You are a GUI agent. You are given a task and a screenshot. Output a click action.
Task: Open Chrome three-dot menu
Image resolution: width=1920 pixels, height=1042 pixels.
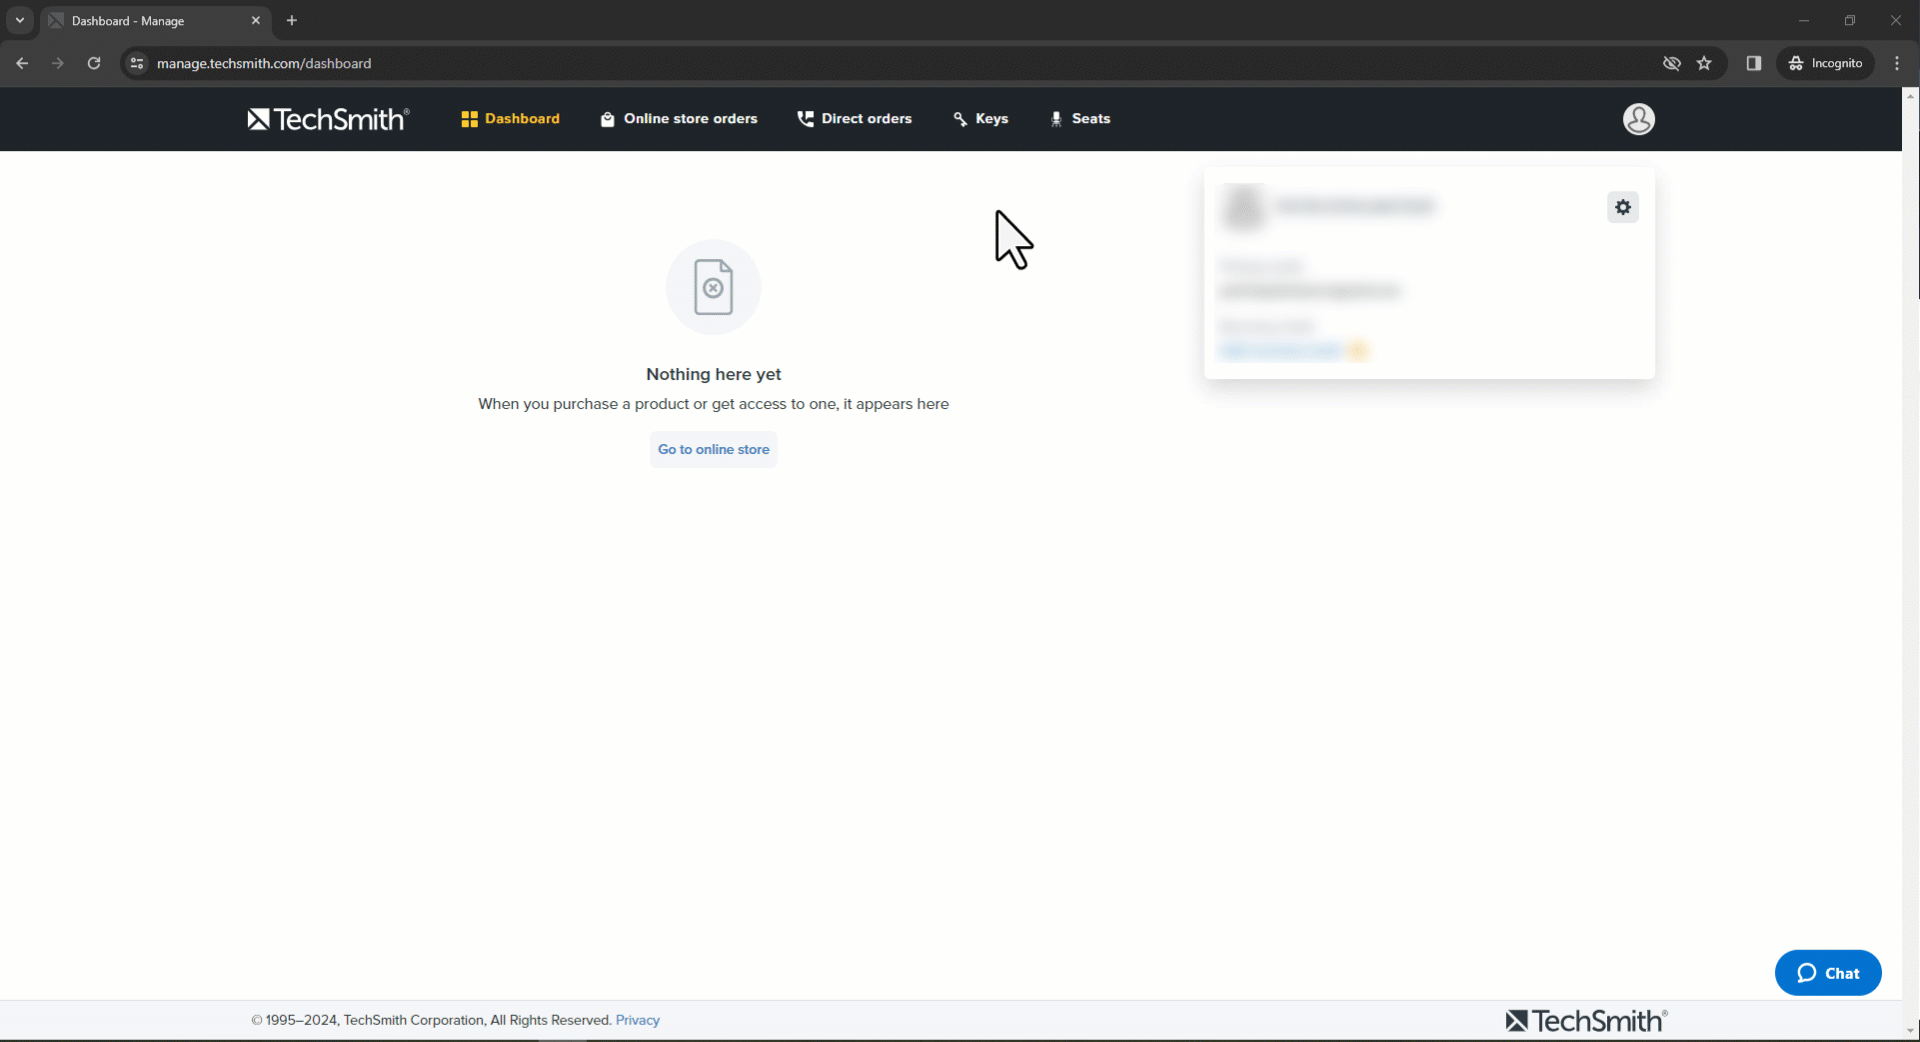click(1897, 63)
